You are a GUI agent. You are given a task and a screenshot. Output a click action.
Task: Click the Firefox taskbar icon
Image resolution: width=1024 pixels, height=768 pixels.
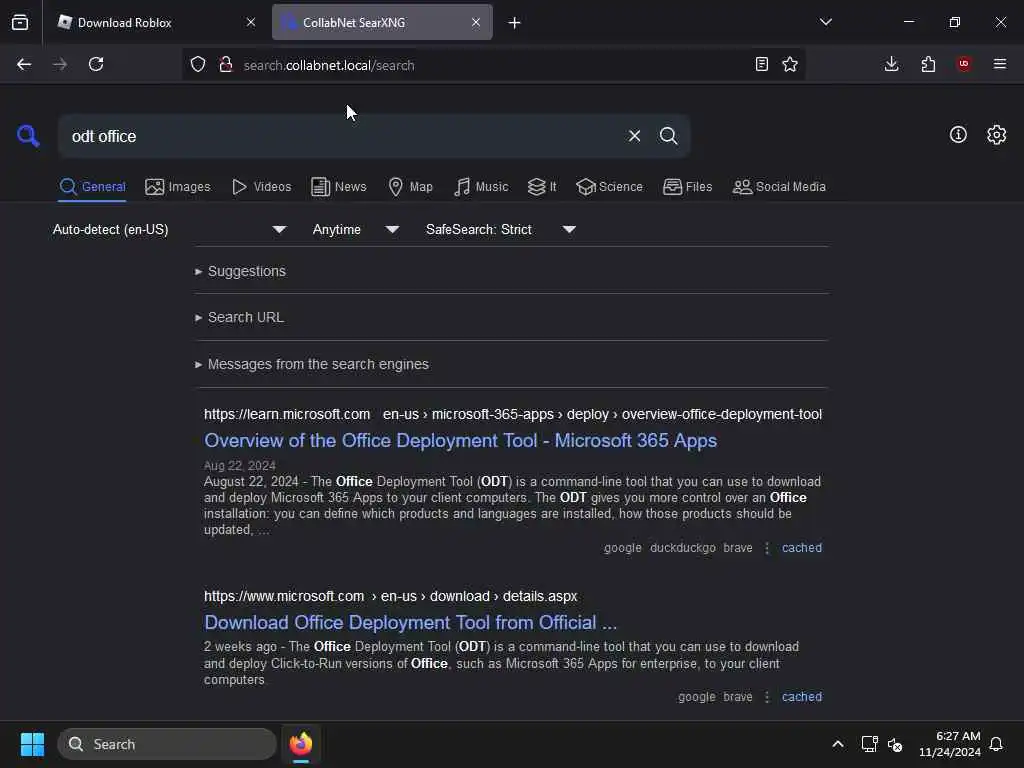pos(301,744)
